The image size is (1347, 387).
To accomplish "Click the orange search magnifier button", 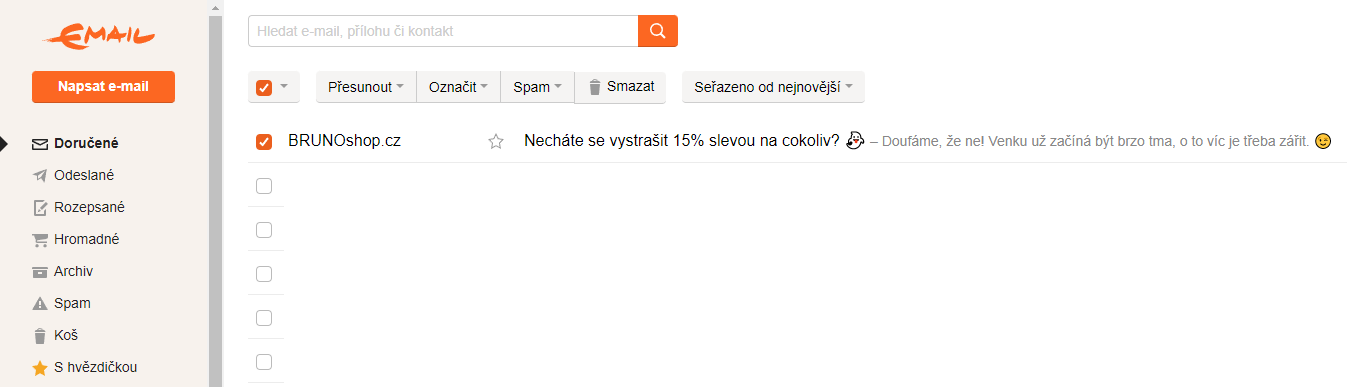I will (657, 31).
